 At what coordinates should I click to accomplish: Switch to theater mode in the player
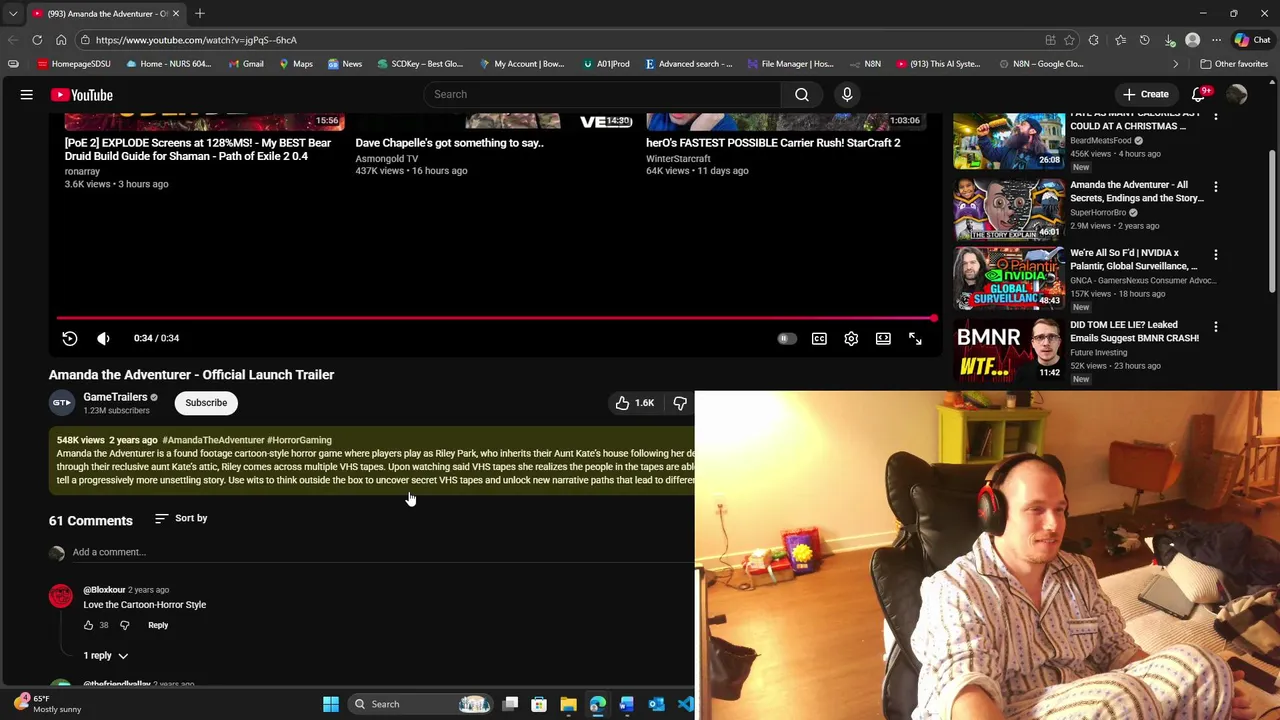[883, 339]
